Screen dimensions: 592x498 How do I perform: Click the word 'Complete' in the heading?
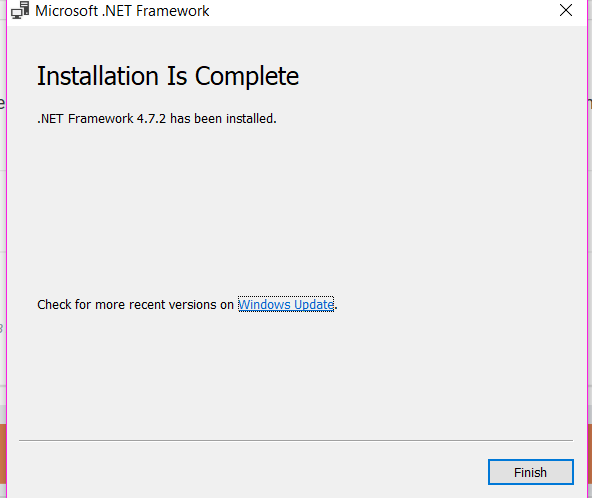(247, 77)
